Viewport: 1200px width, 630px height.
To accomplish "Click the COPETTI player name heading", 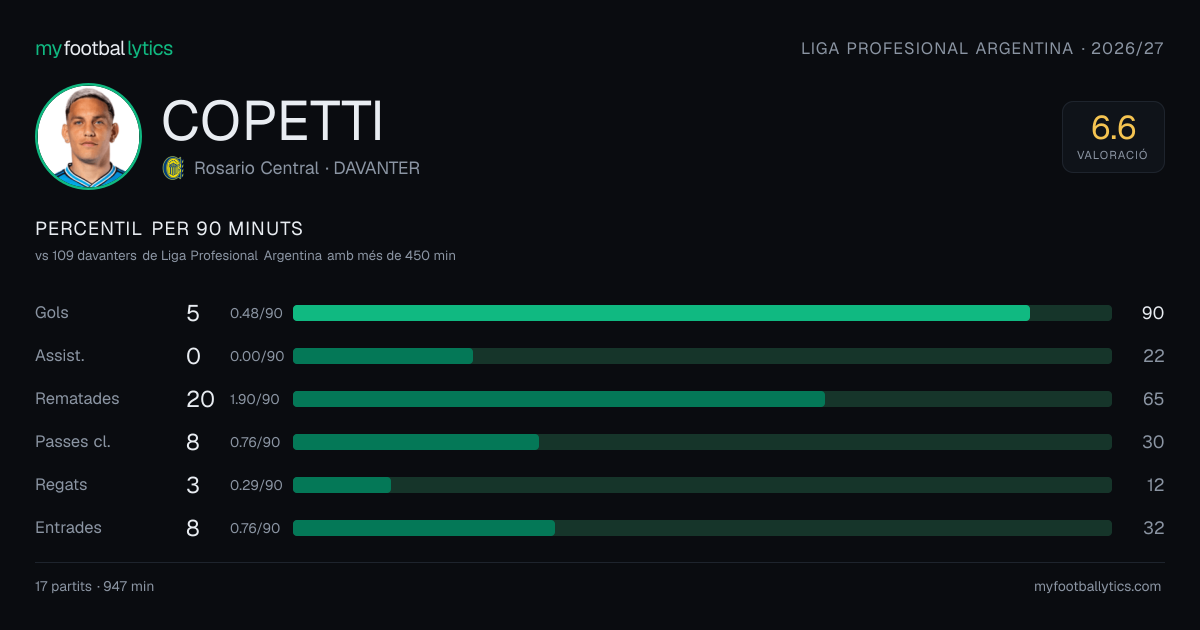I will pyautogui.click(x=272, y=121).
